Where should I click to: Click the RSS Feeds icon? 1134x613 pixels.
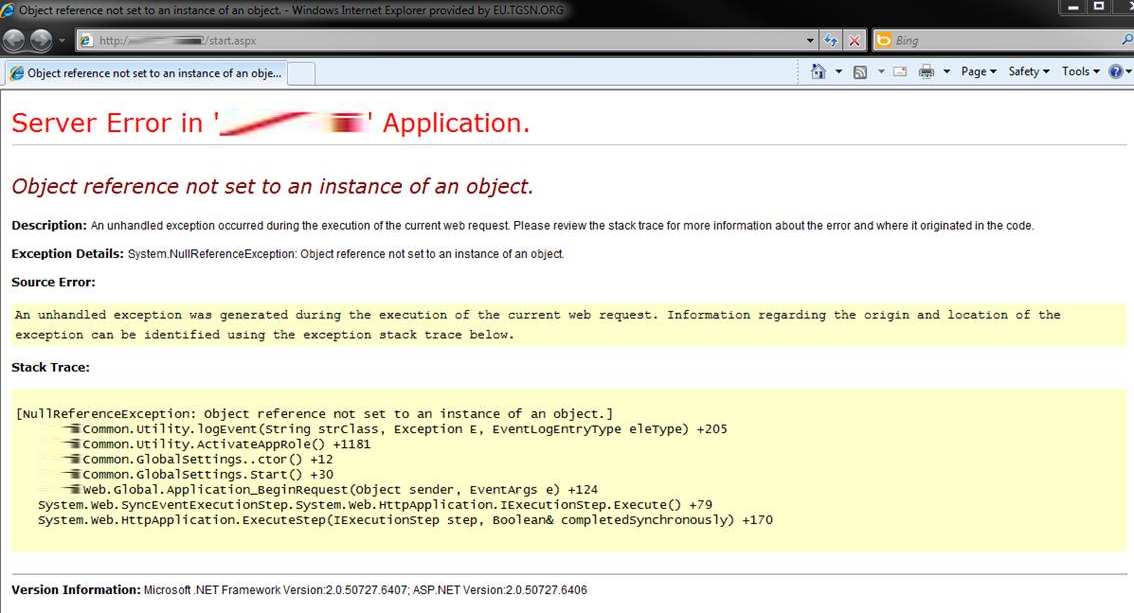coord(860,72)
